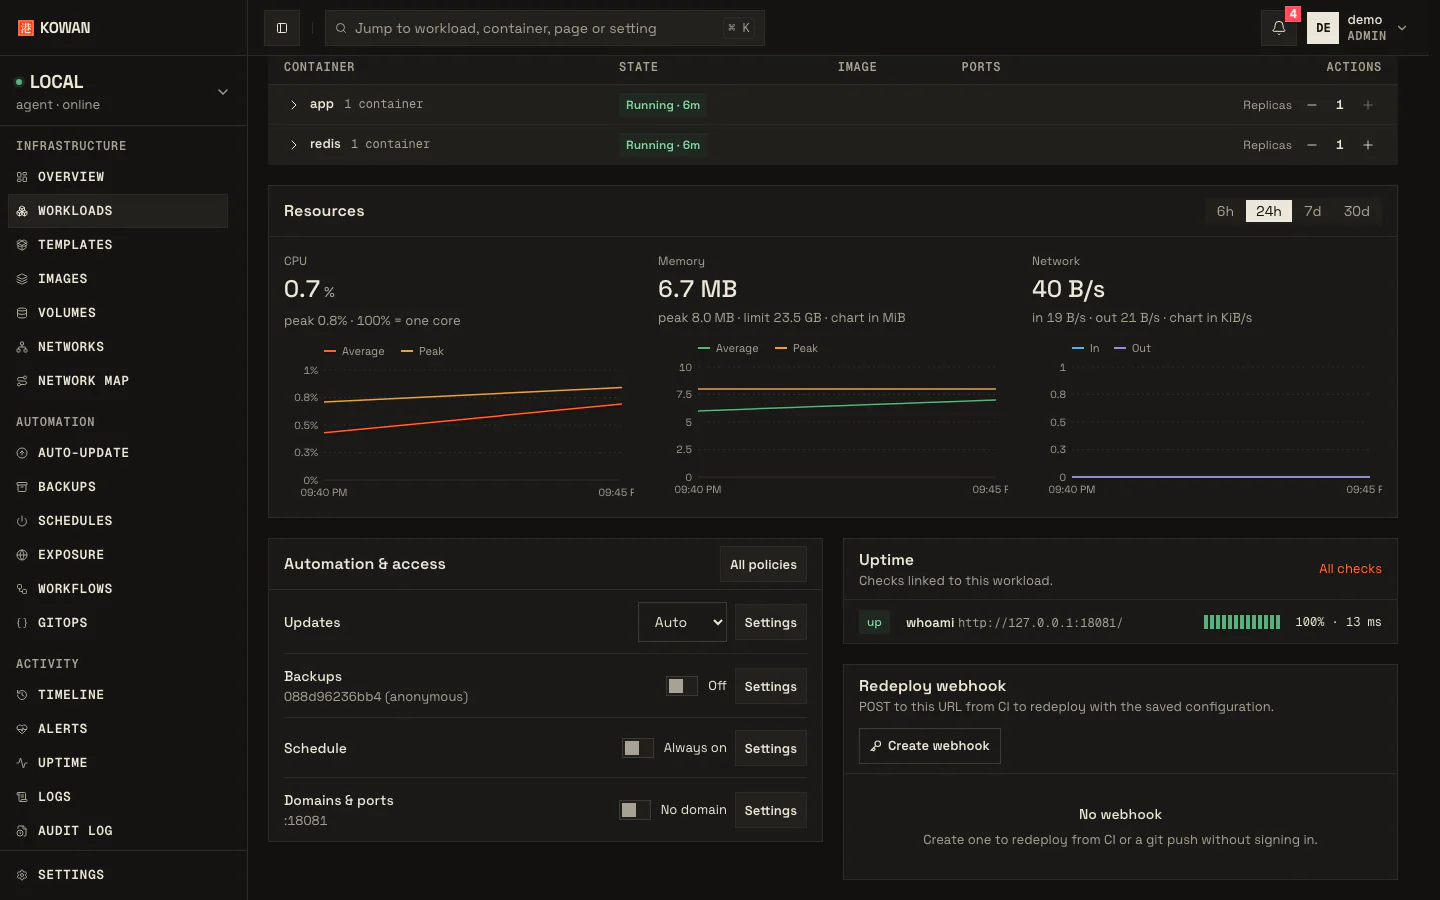Viewport: 1440px width, 900px height.
Task: Open All policies
Action: 763,565
